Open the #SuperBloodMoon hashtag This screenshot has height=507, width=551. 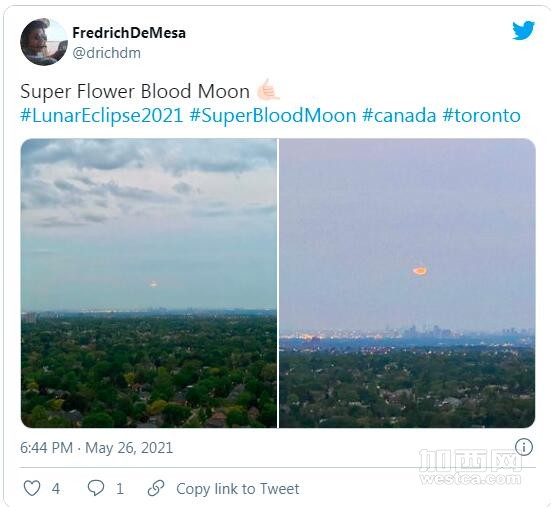(273, 116)
